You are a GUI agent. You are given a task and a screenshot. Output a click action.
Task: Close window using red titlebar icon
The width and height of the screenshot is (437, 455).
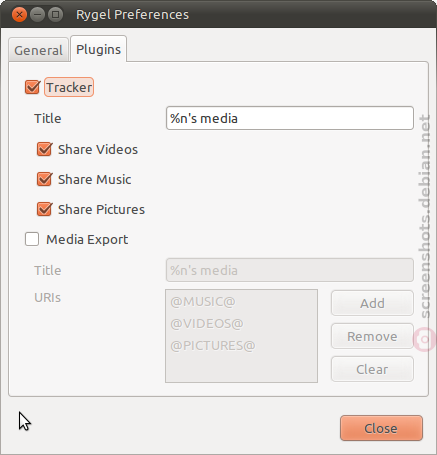[19, 15]
